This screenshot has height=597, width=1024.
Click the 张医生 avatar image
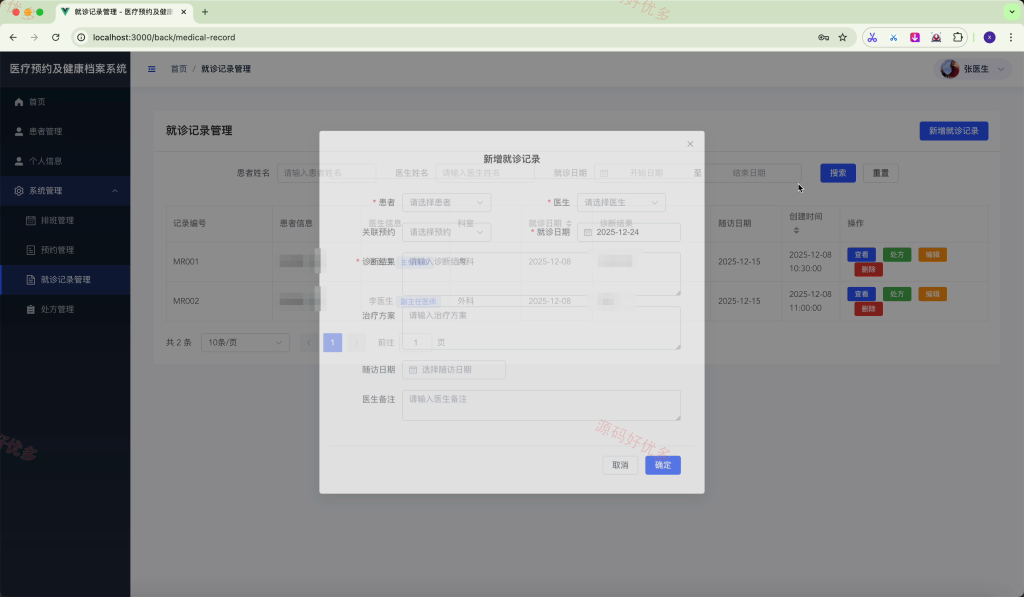pos(950,69)
